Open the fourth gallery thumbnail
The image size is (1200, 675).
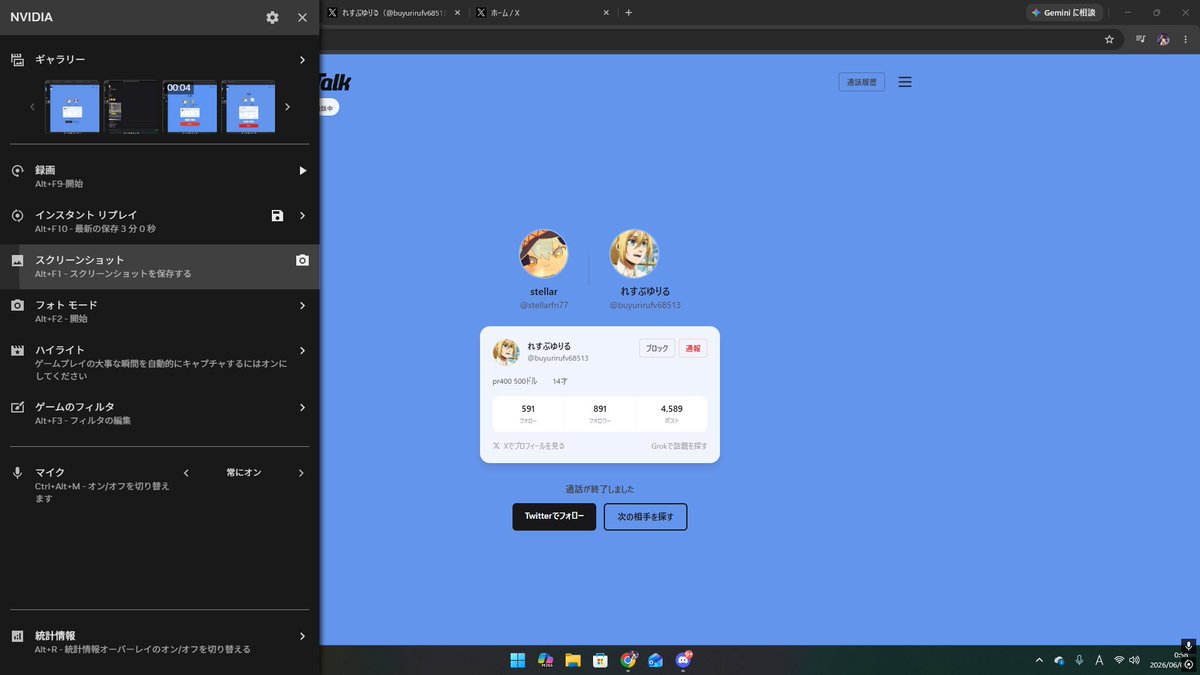point(249,107)
